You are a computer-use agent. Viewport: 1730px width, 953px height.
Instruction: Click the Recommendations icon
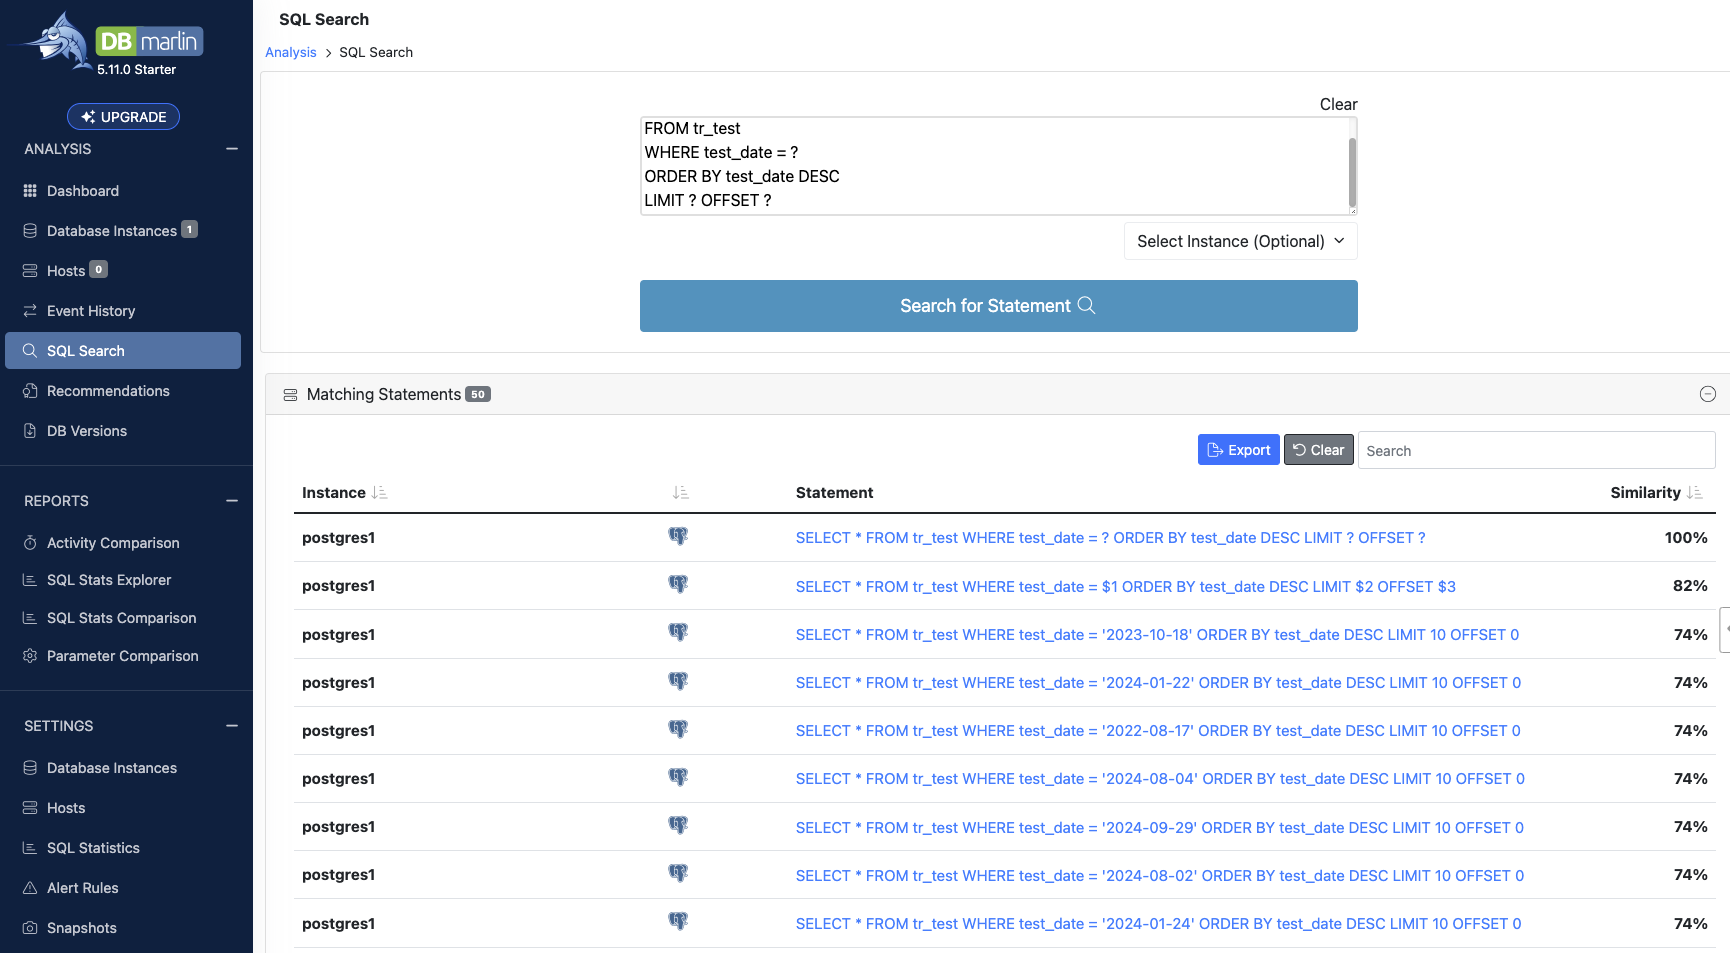(30, 391)
